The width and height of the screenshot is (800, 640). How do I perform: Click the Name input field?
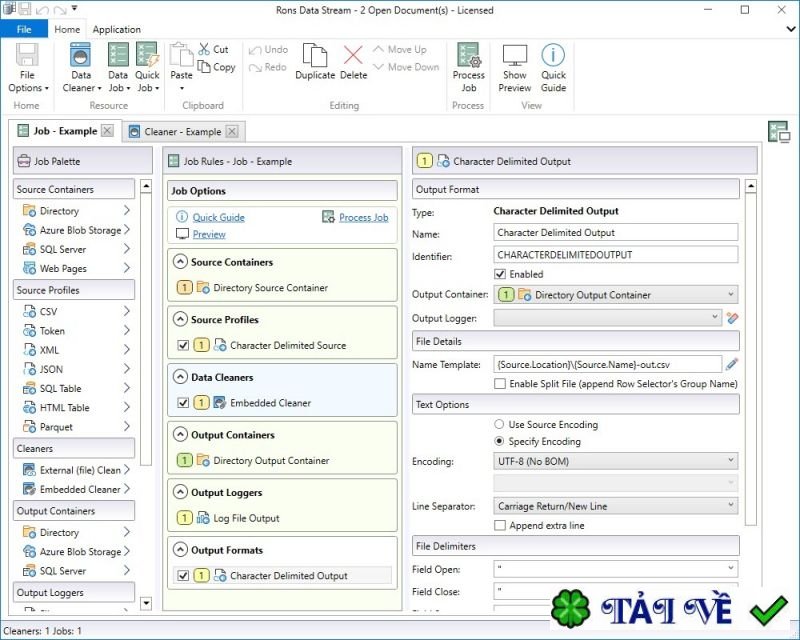(615, 233)
